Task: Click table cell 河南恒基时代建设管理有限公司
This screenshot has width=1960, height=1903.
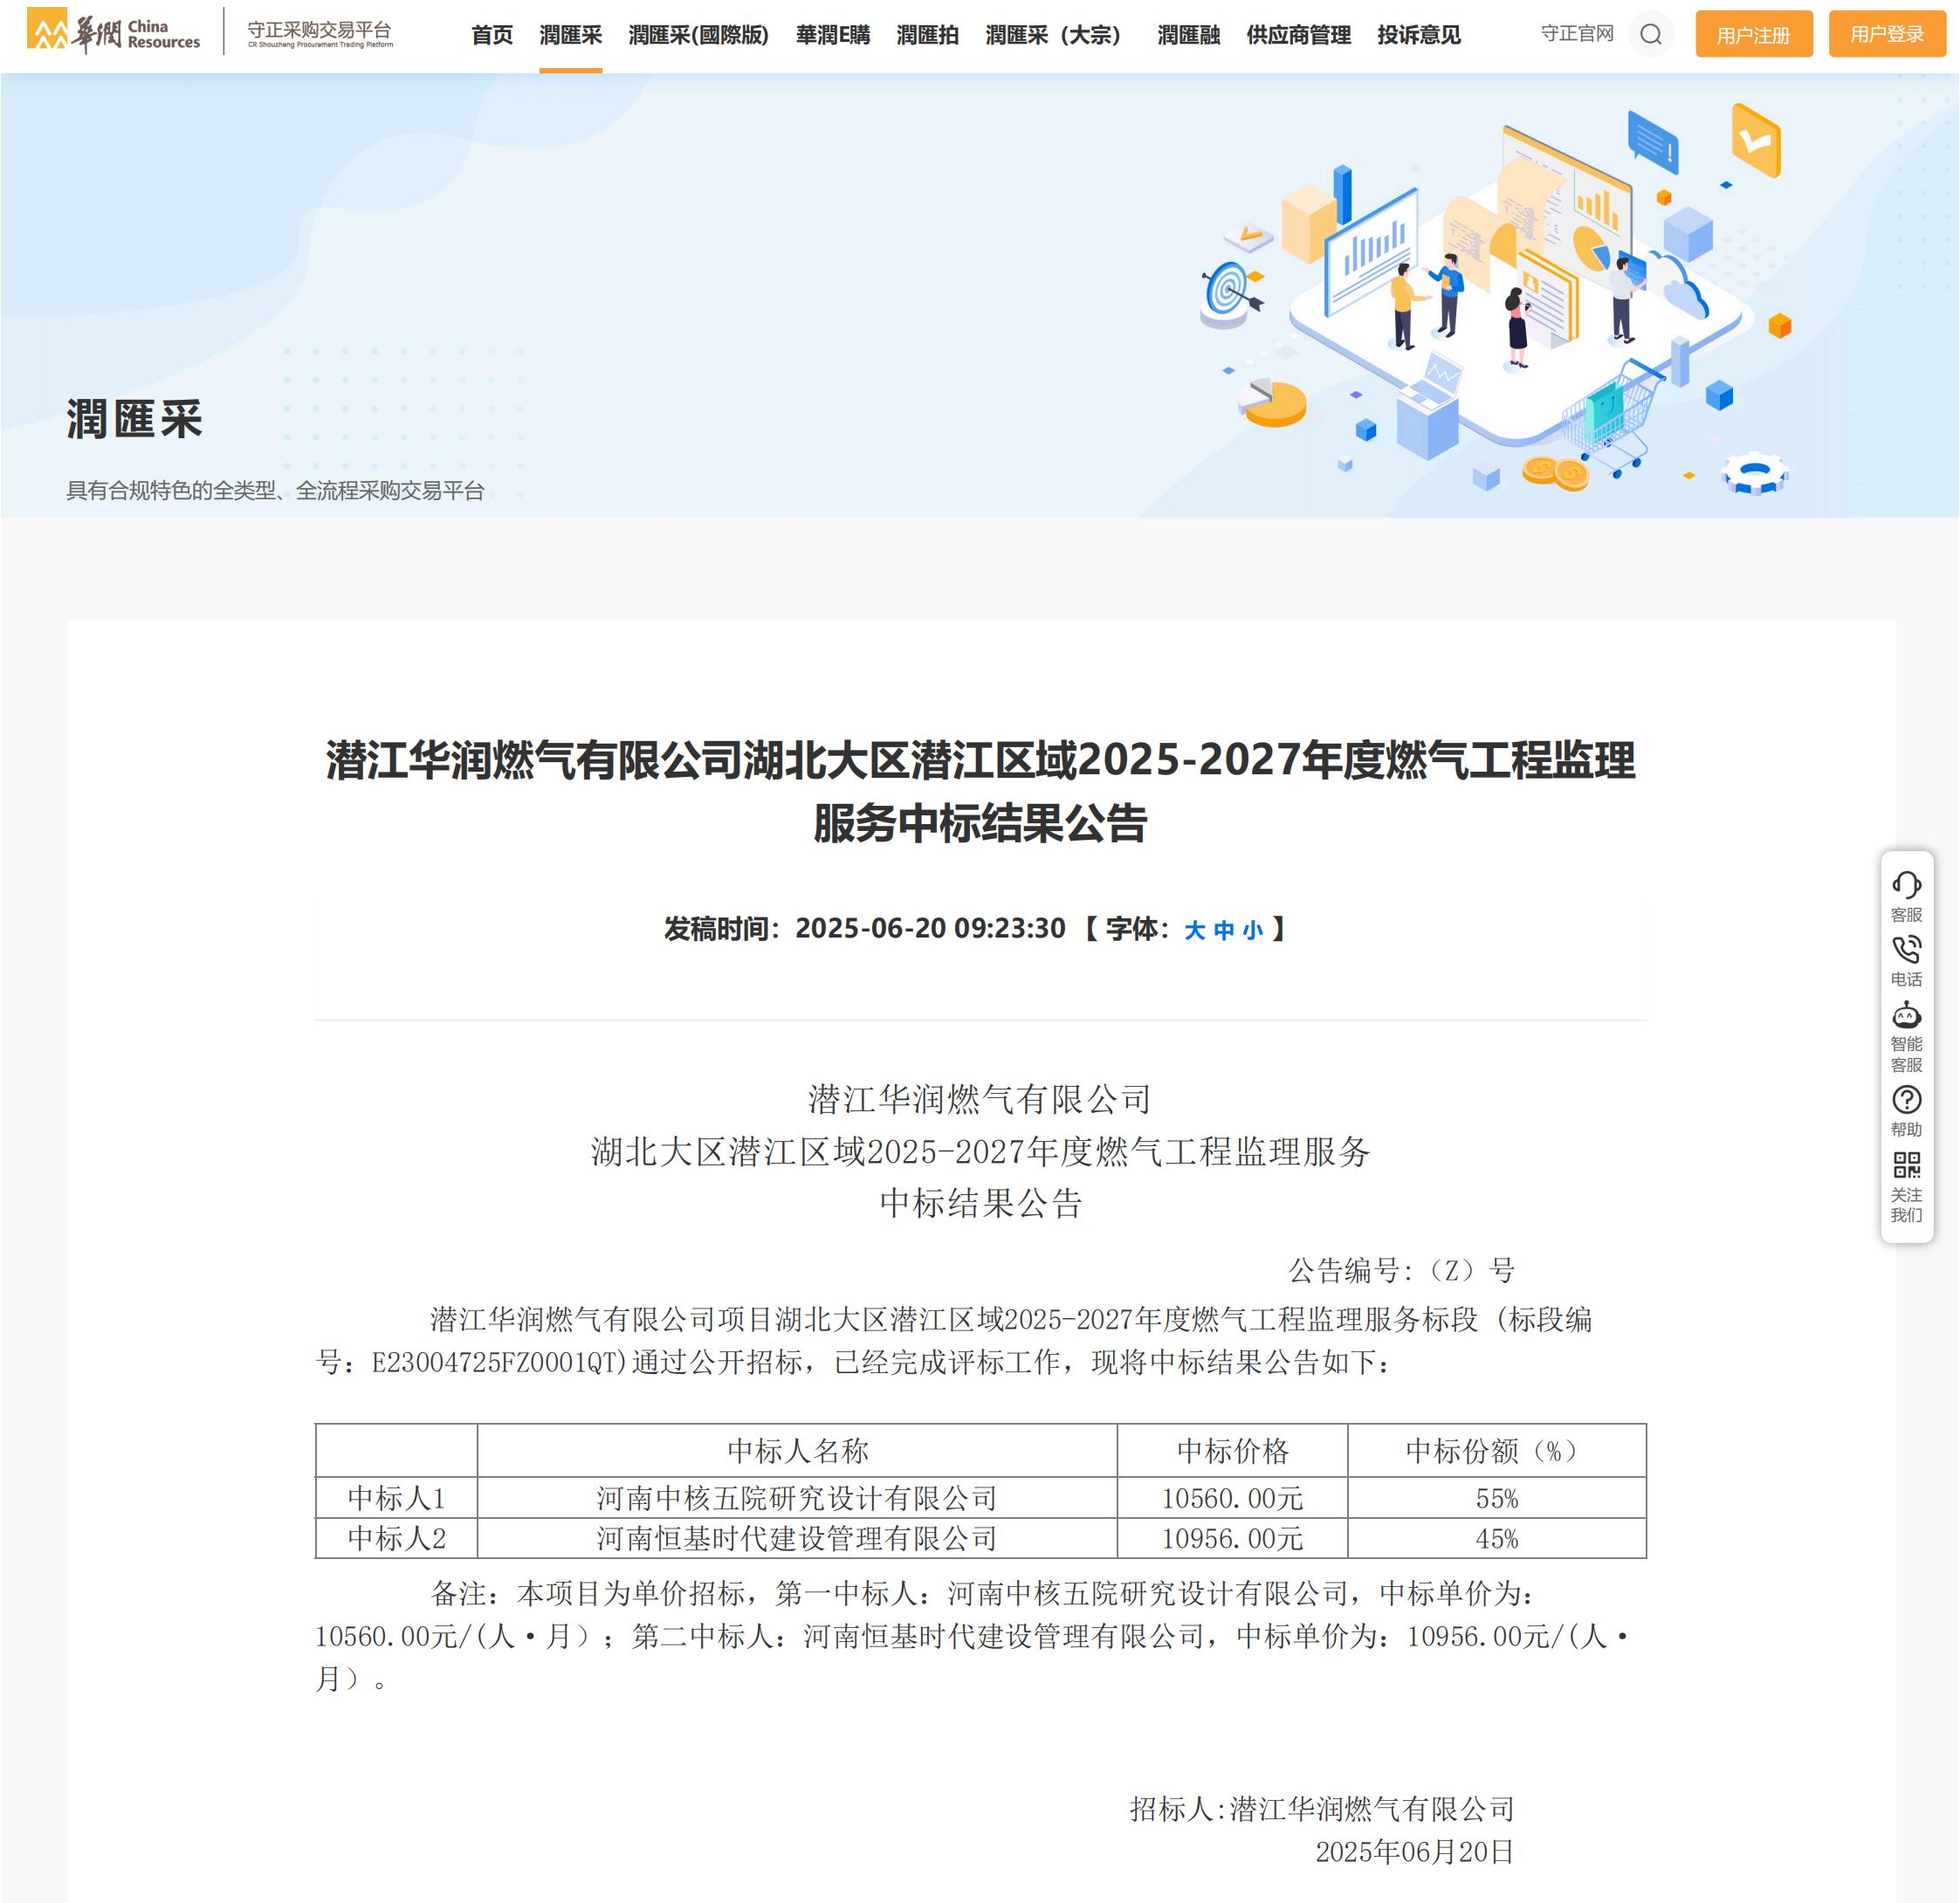Action: [x=797, y=1537]
